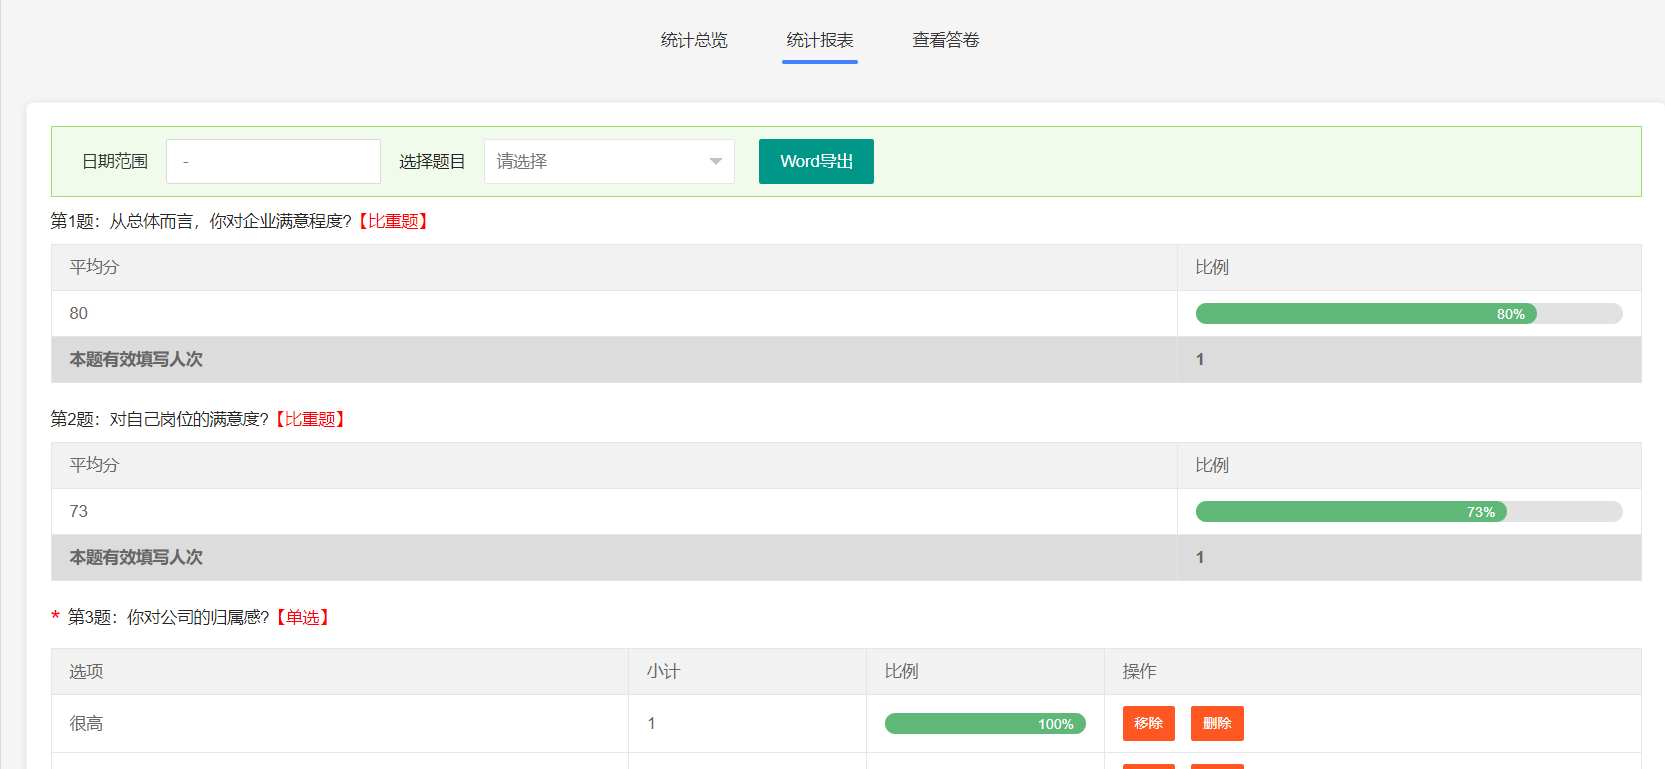Viewport: 1665px width, 769px height.
Task: Click the 操作 column header
Action: 1139,671
